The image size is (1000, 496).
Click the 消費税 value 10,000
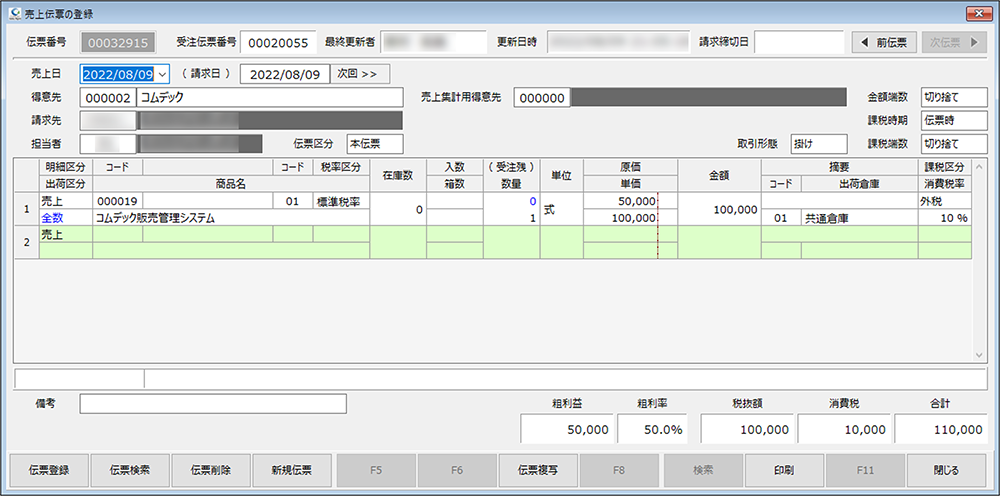tap(844, 430)
